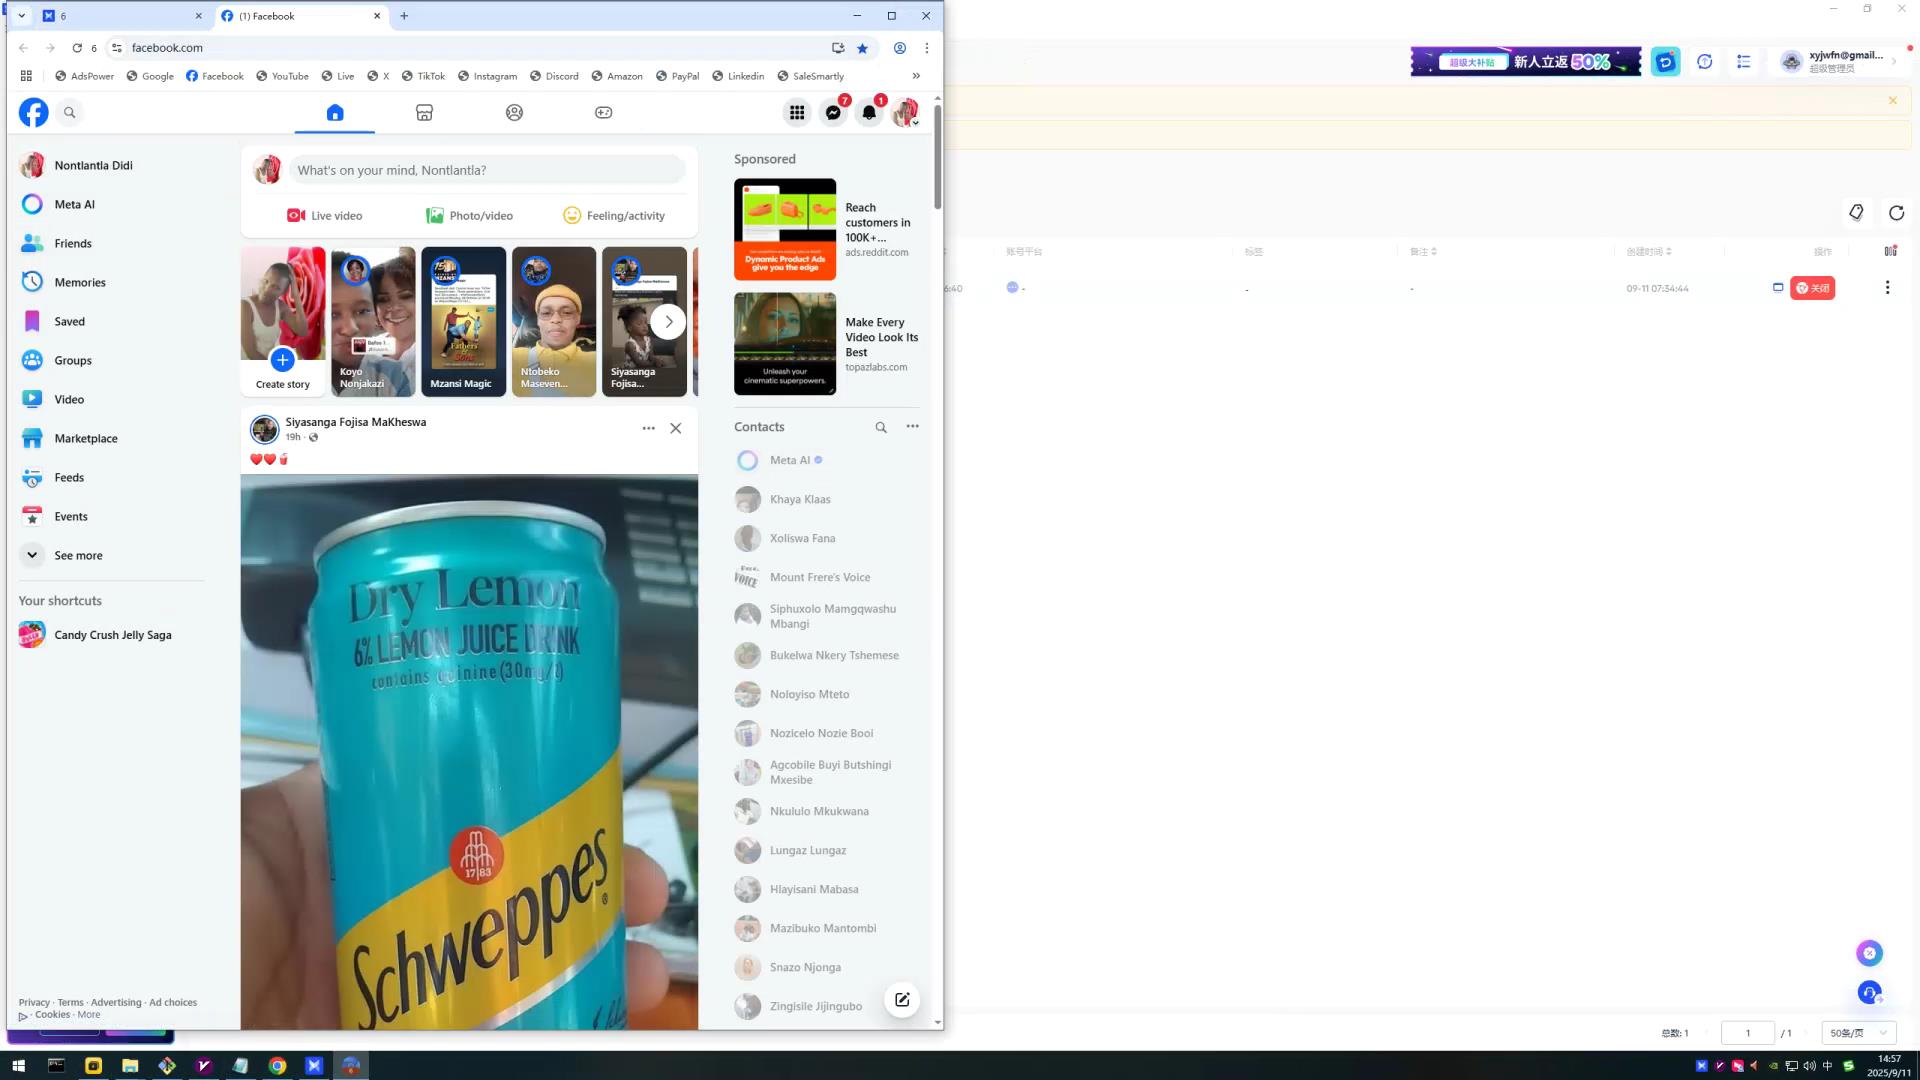Image resolution: width=1920 pixels, height=1080 pixels.
Task: Search contacts with the magnifier icon
Action: pos(881,427)
